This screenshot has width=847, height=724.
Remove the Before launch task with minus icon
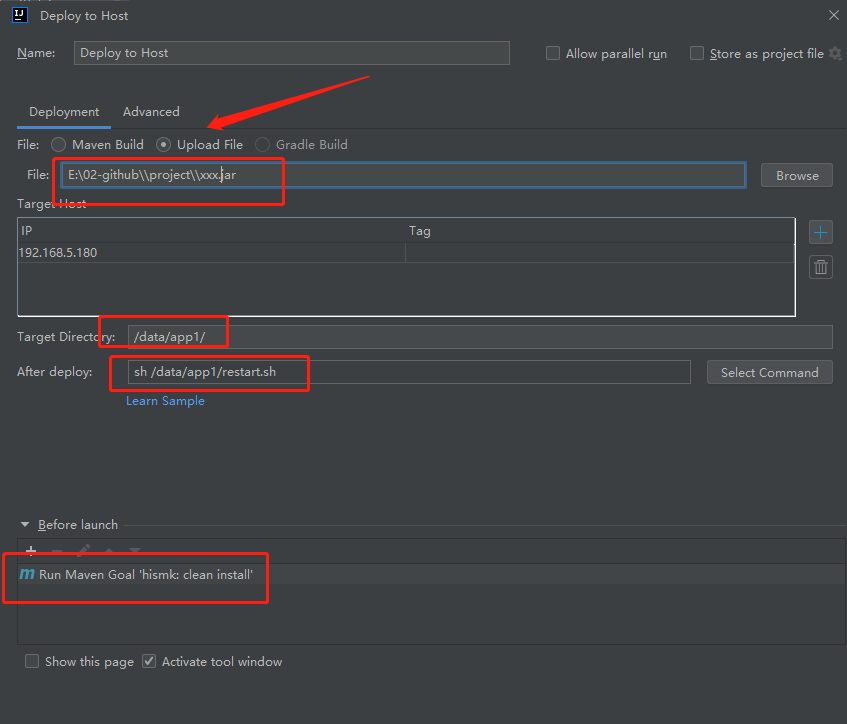(56, 549)
